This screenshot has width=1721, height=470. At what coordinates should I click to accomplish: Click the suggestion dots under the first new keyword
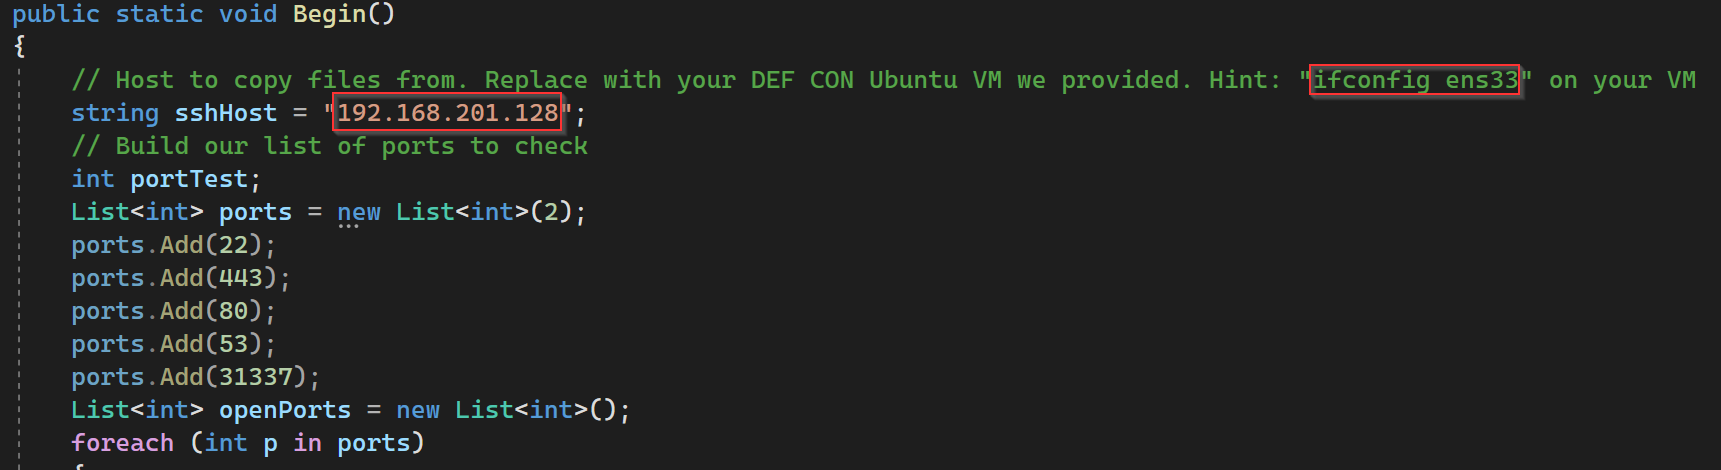point(348,226)
